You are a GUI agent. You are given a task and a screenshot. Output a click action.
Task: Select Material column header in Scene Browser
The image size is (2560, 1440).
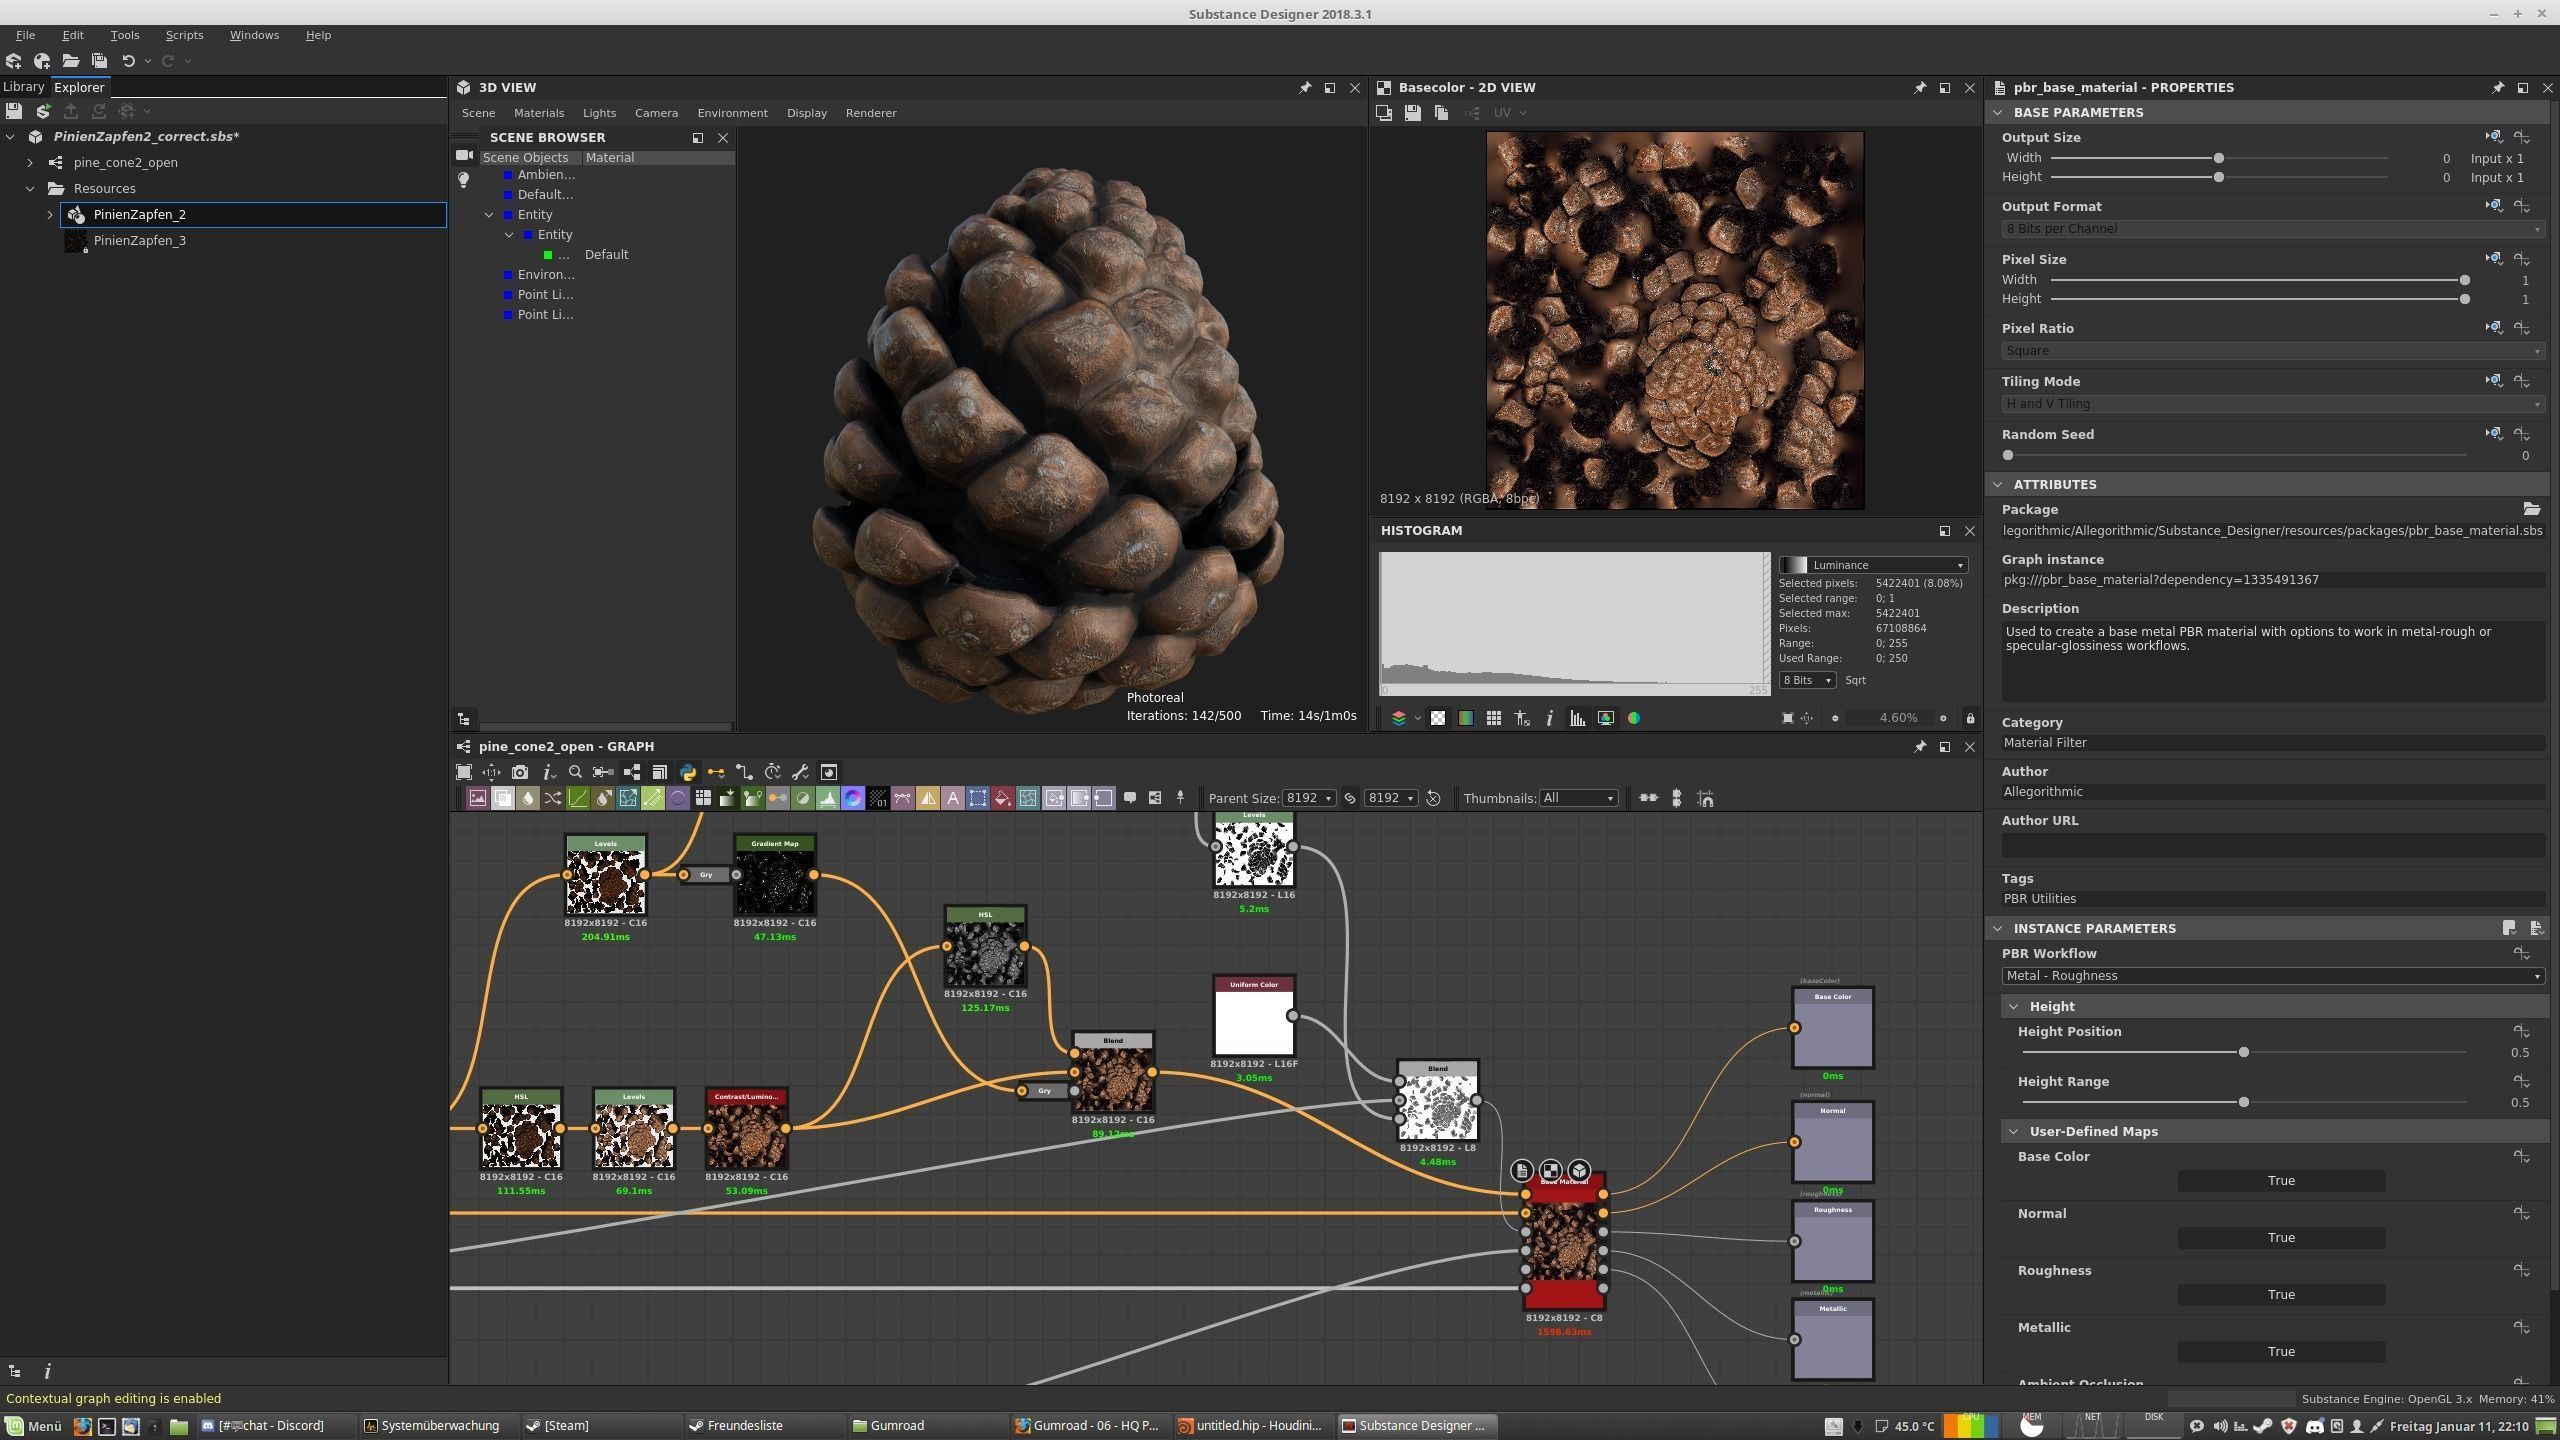point(659,157)
